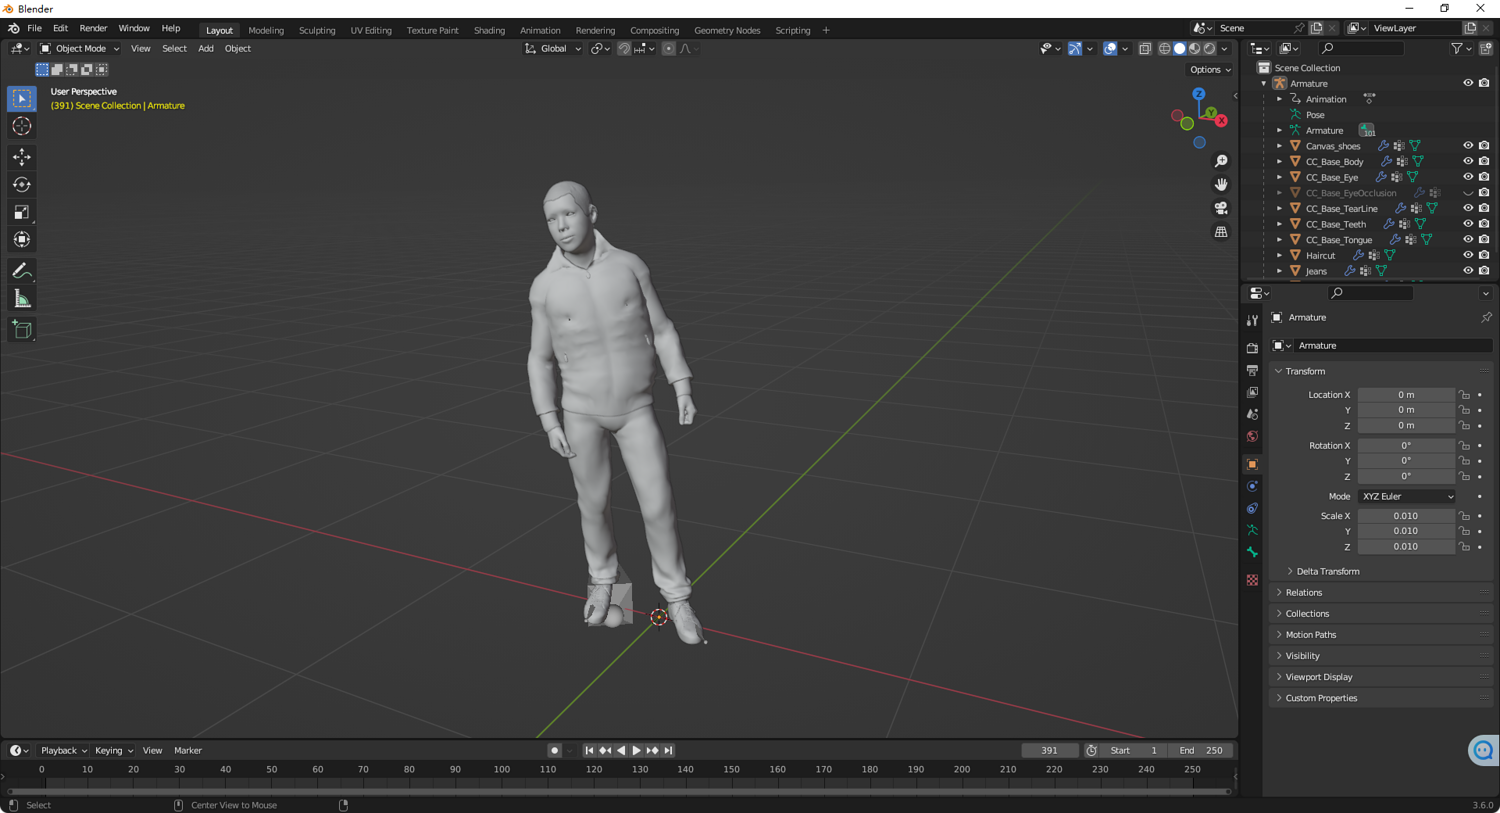Open the Scene properties tab
This screenshot has height=813, width=1500.
(1252, 414)
